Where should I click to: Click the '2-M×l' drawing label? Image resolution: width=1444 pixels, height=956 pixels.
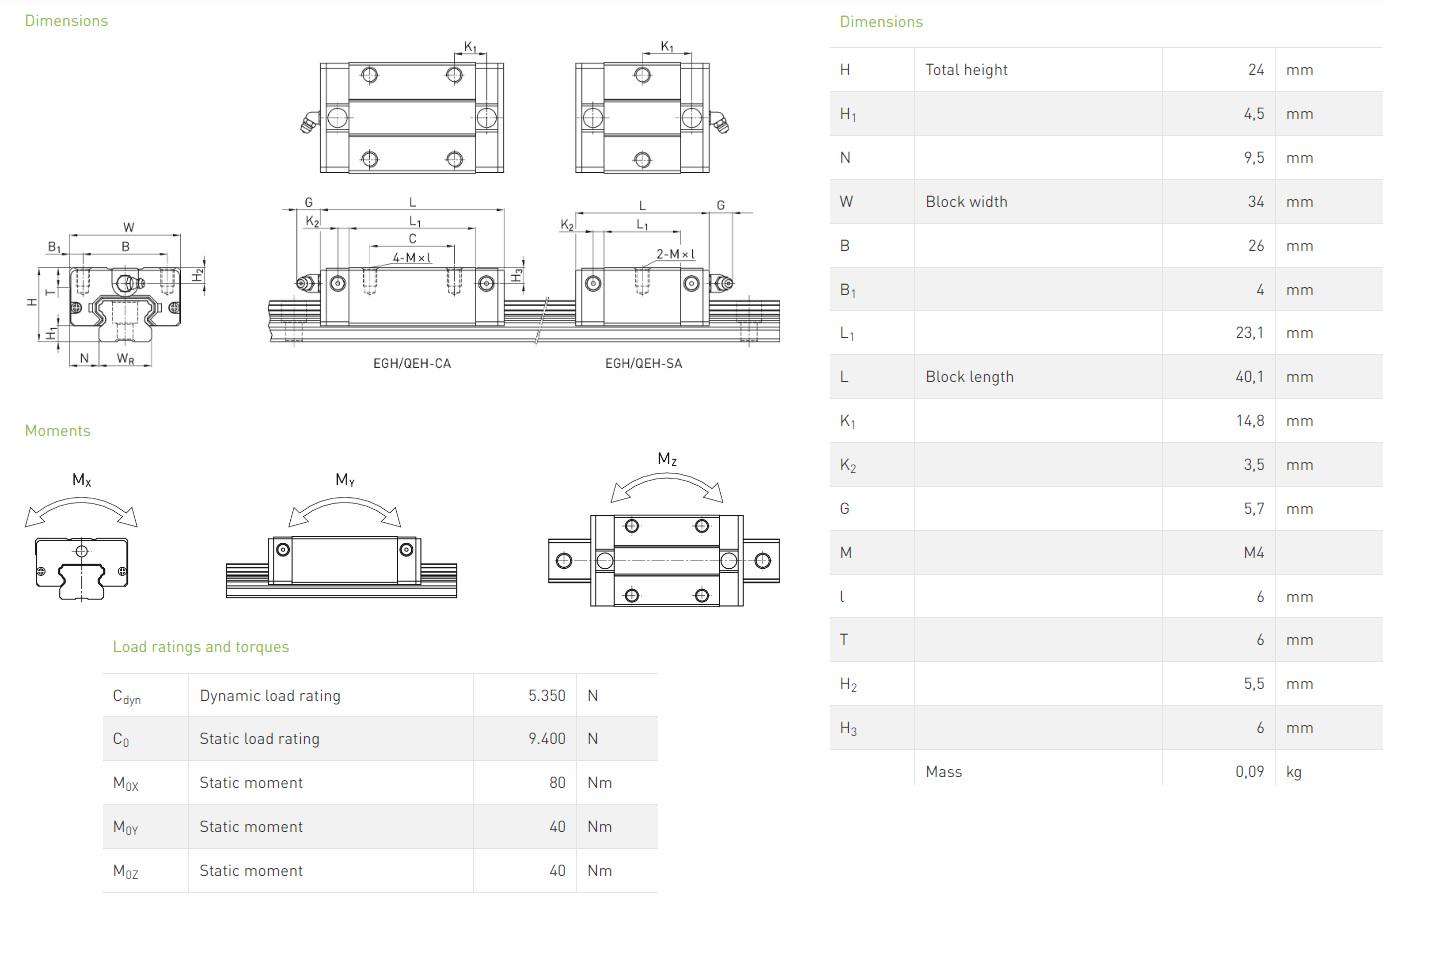676,254
